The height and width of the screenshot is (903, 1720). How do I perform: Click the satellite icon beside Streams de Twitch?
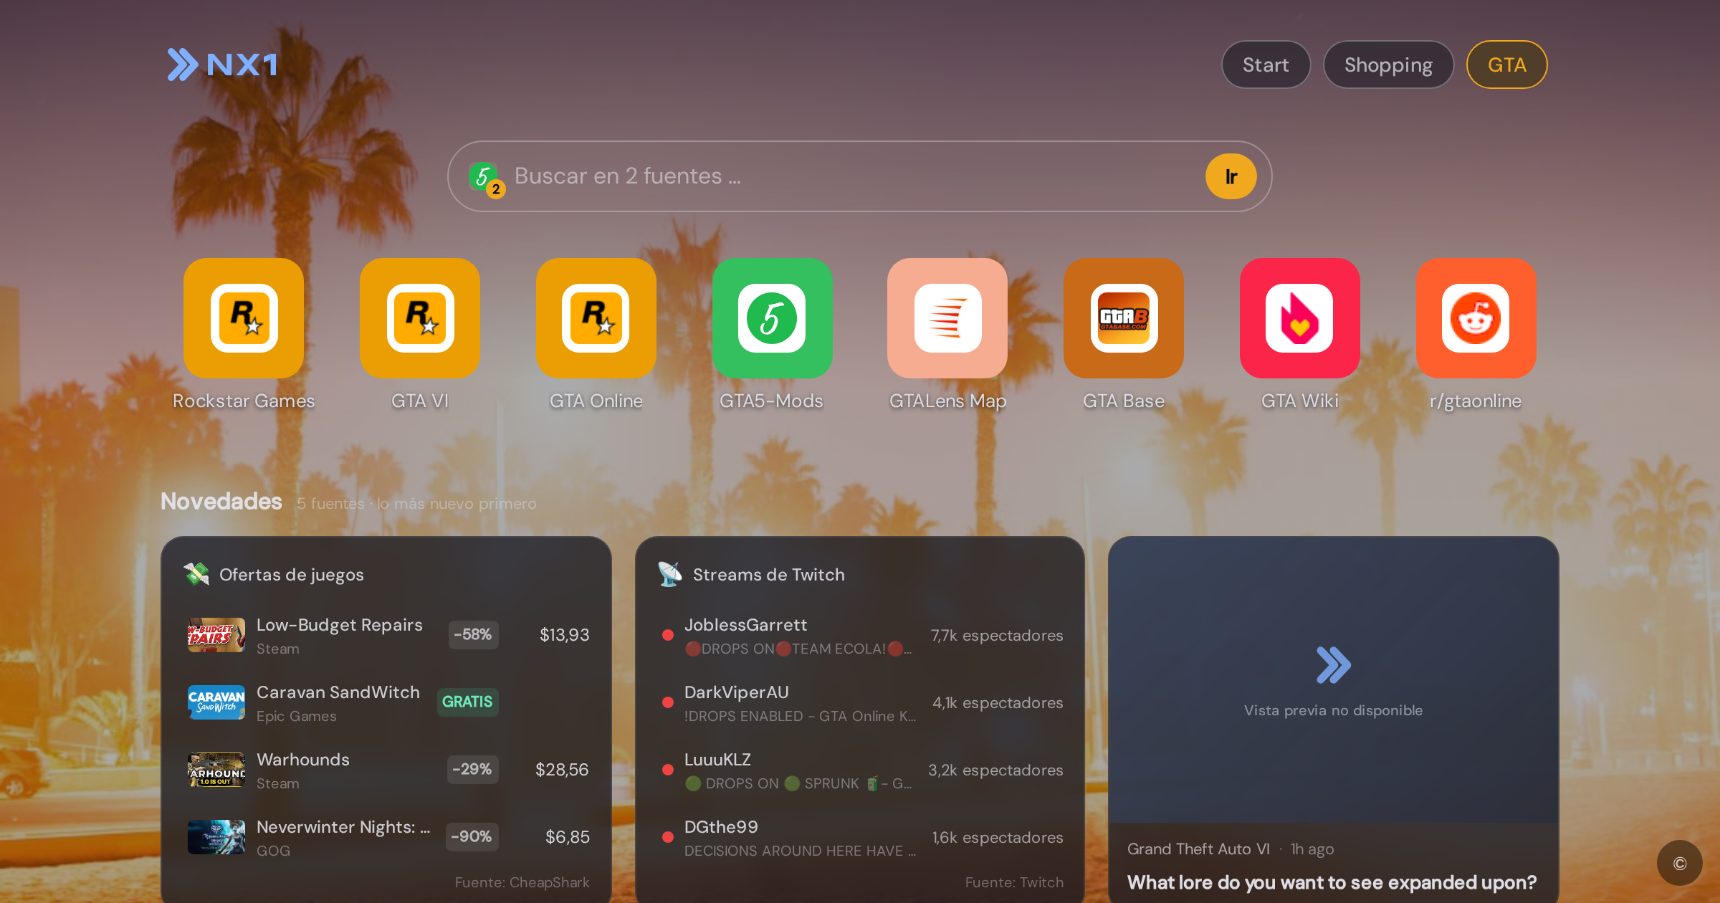tap(669, 574)
